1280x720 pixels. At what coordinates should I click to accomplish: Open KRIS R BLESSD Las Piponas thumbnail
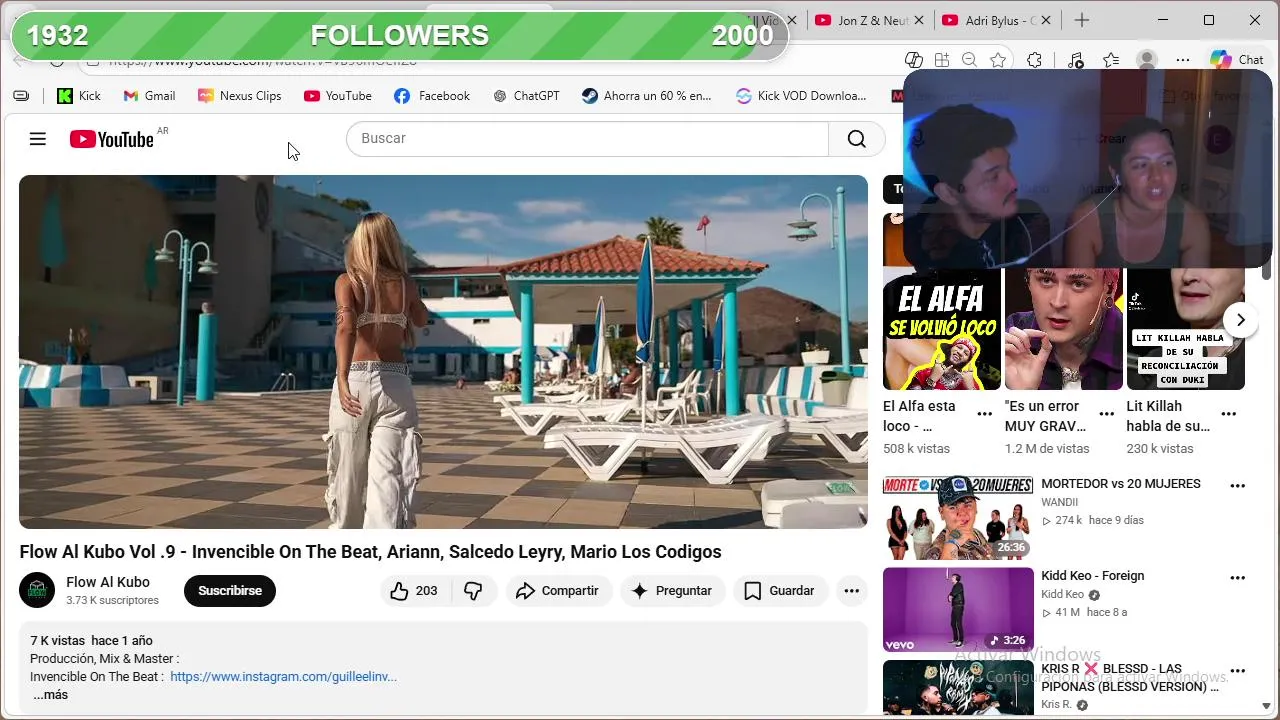point(958,688)
